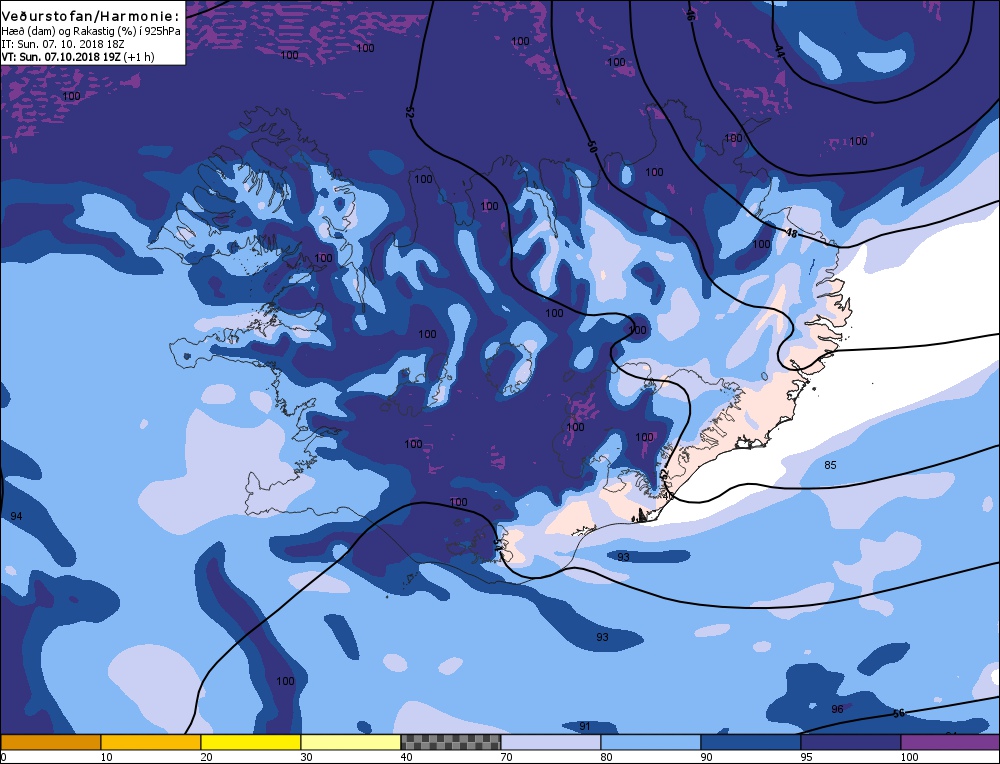The height and width of the screenshot is (764, 1000).
Task: Click the purple above-100 legend swatch
Action: click(950, 742)
